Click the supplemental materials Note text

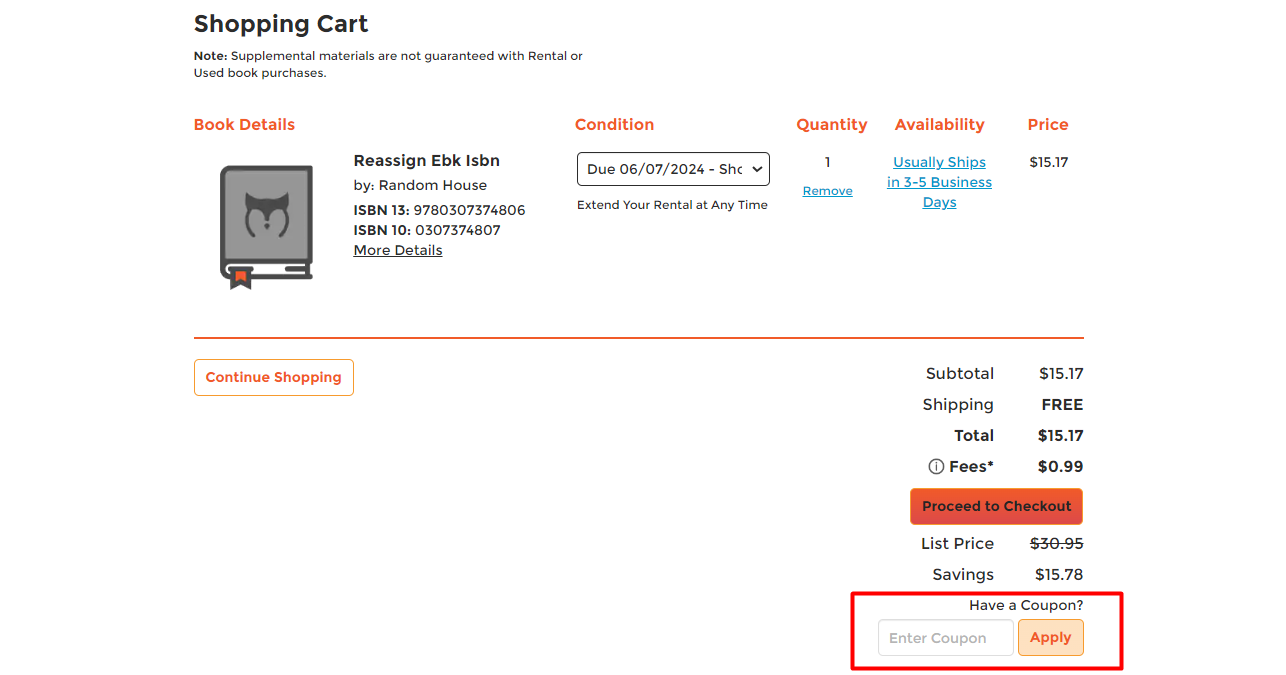pos(388,64)
